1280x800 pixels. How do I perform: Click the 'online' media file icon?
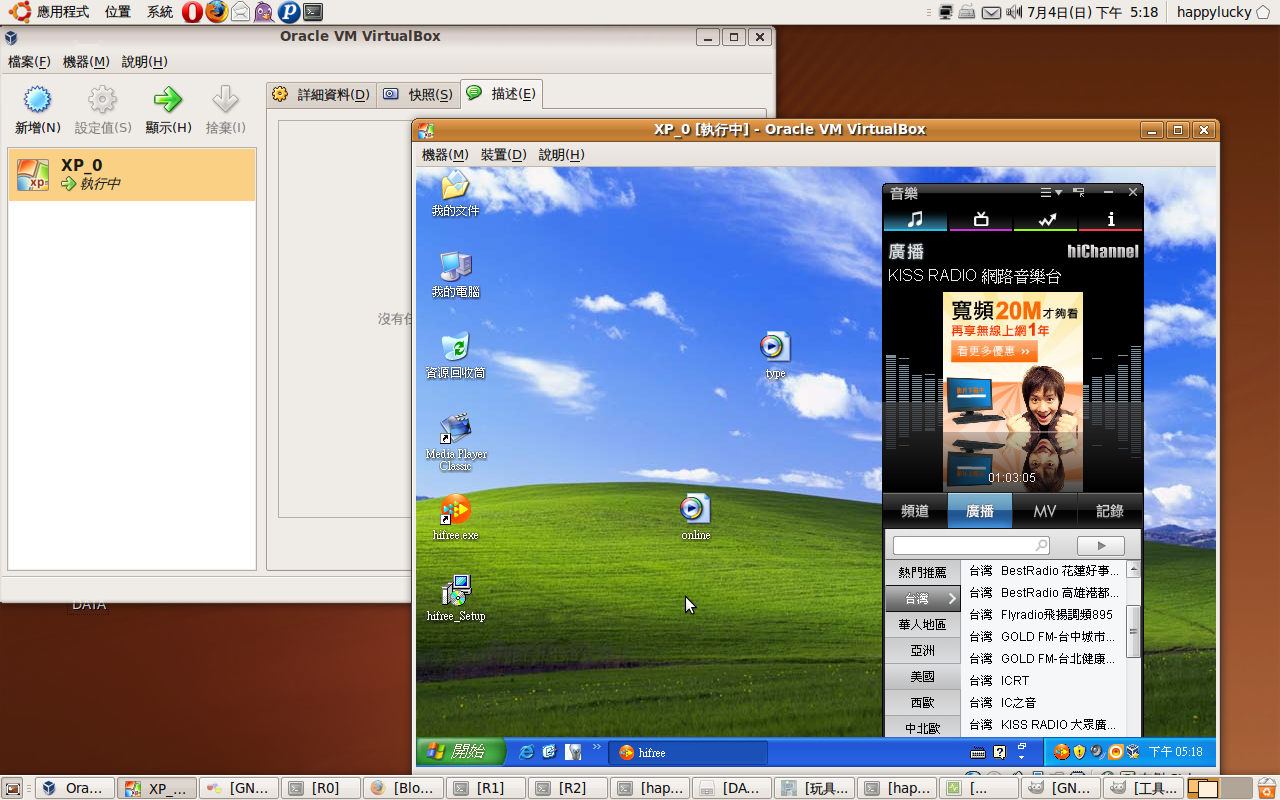(x=695, y=509)
